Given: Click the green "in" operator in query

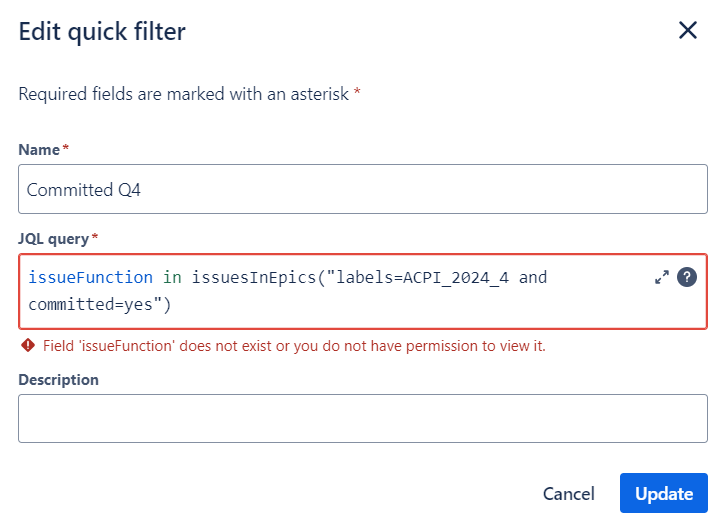Looking at the screenshot, I should click(x=172, y=278).
